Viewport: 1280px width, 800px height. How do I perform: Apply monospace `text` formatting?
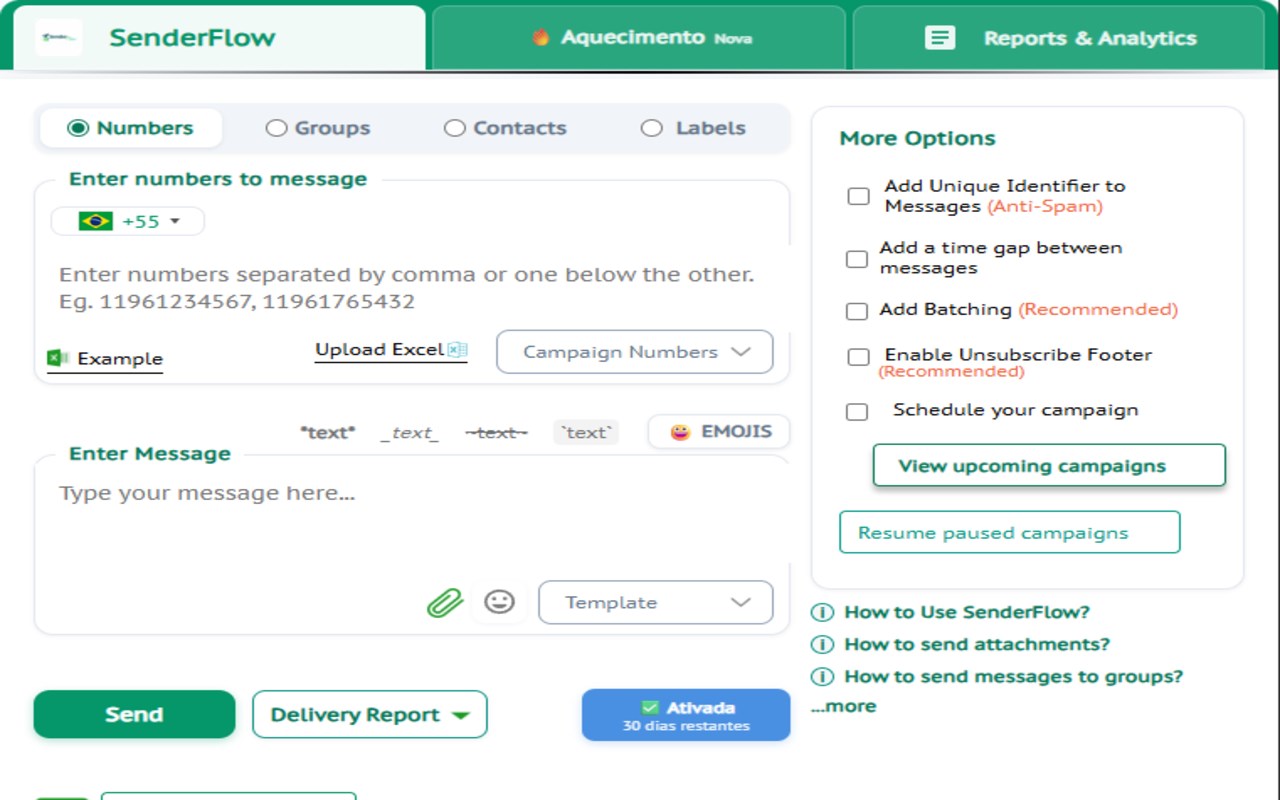point(586,433)
